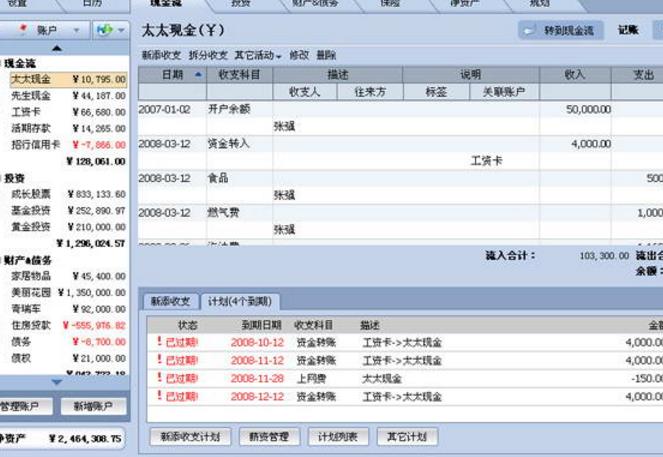Click the blue down arrow below account list
The width and height of the screenshot is (663, 457).
click(x=57, y=382)
